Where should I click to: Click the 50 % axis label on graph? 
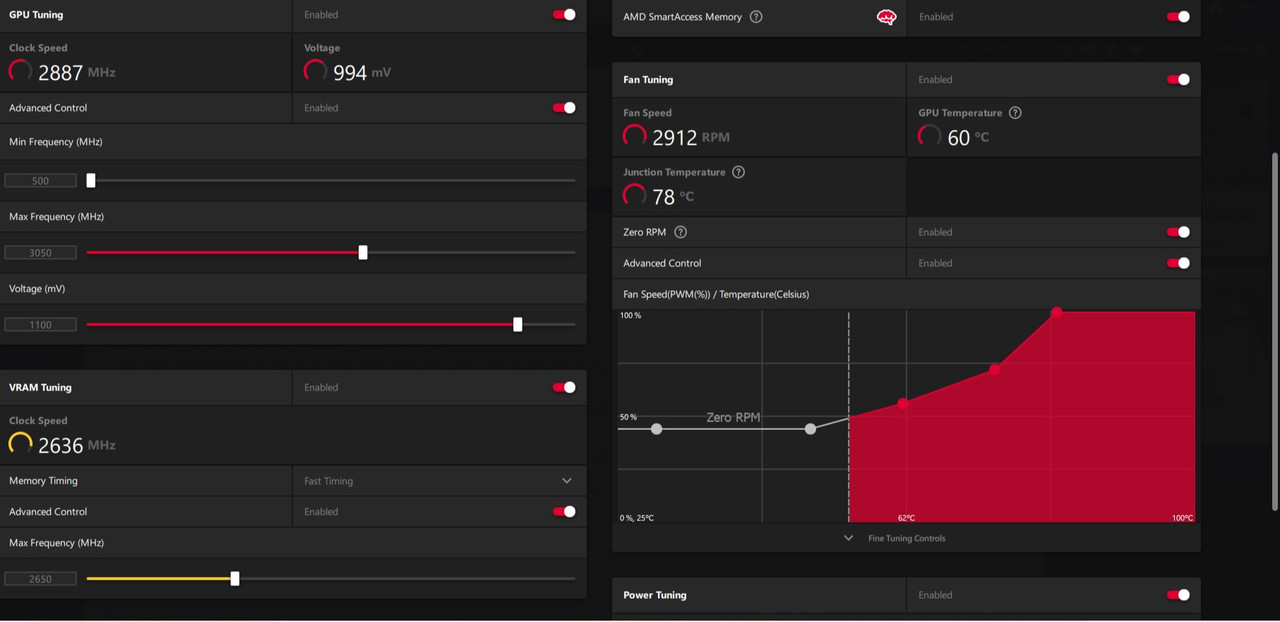pyautogui.click(x=628, y=417)
